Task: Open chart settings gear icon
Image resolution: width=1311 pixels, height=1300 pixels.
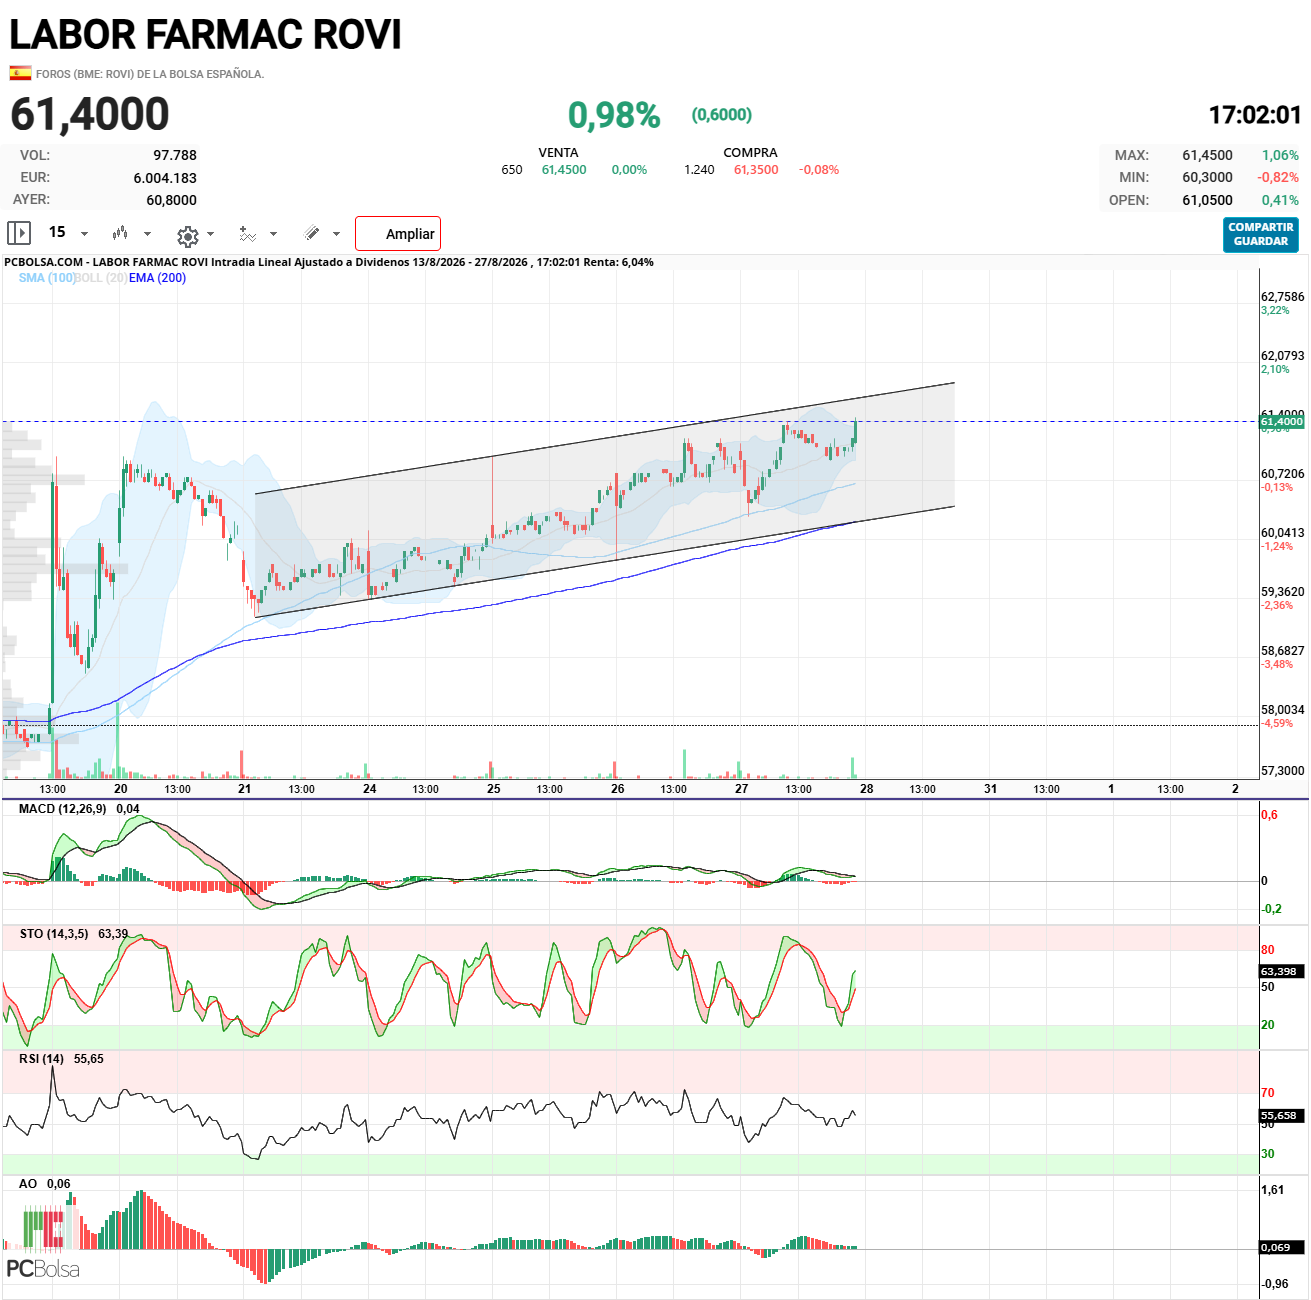Action: pyautogui.click(x=187, y=236)
